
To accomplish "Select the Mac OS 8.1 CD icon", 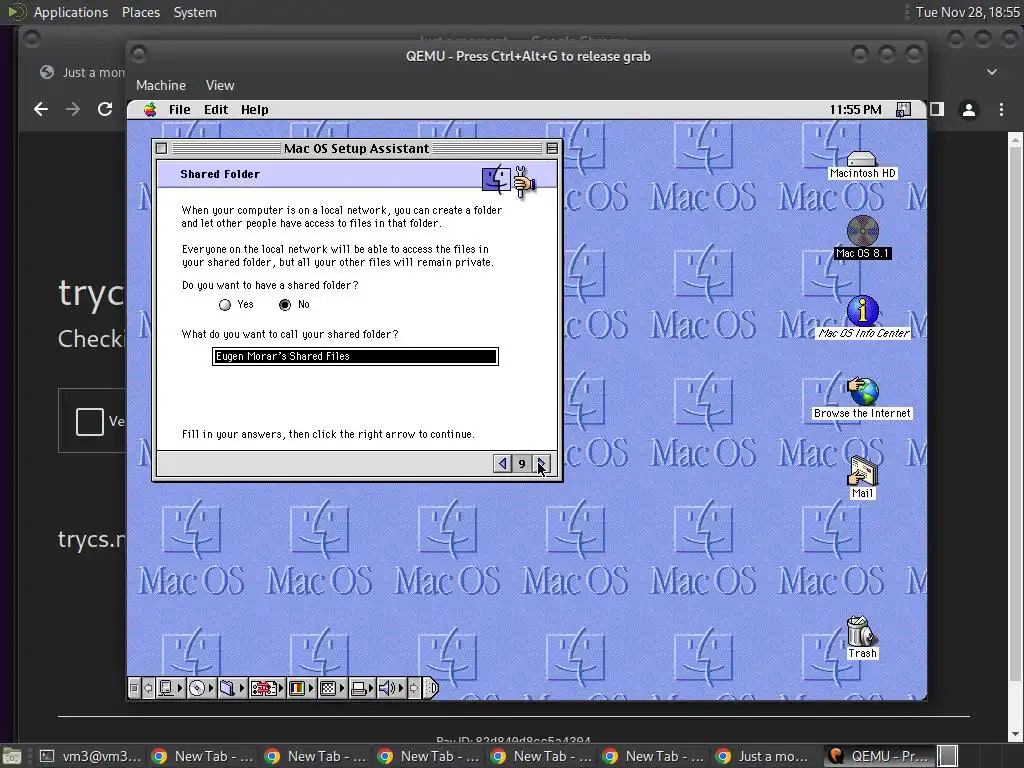I will pyautogui.click(x=862, y=230).
